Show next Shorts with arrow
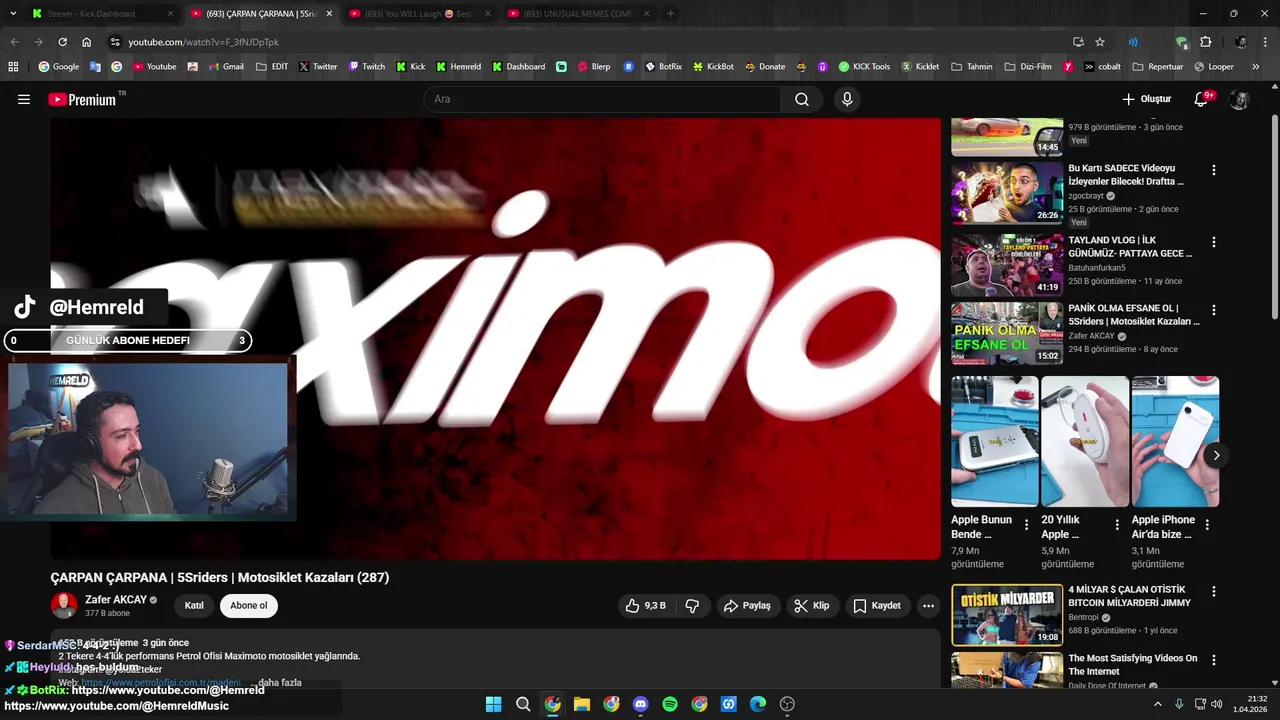Viewport: 1280px width, 720px height. tap(1216, 455)
